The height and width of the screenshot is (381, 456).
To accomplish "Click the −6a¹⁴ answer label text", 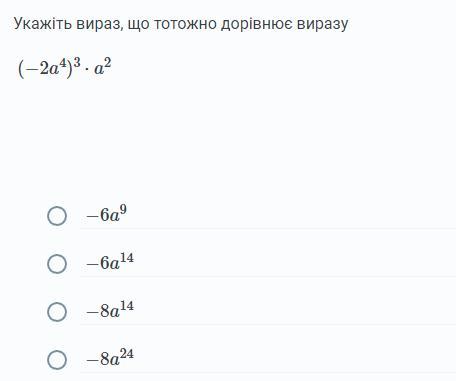I will pos(110,262).
